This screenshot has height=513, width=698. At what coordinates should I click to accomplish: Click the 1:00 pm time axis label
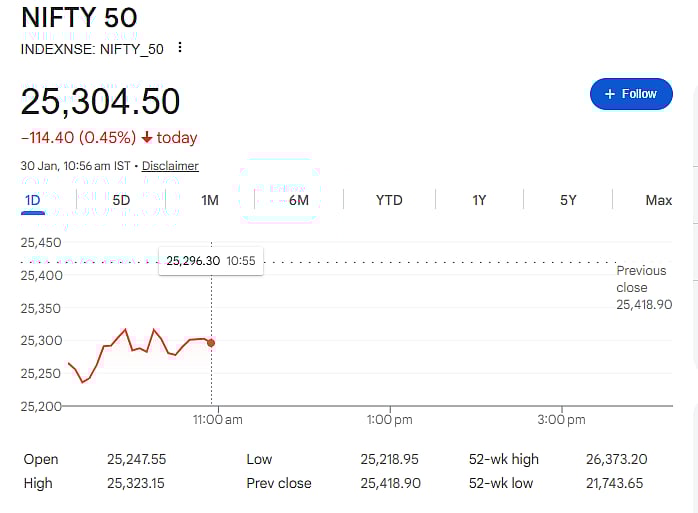[389, 420]
